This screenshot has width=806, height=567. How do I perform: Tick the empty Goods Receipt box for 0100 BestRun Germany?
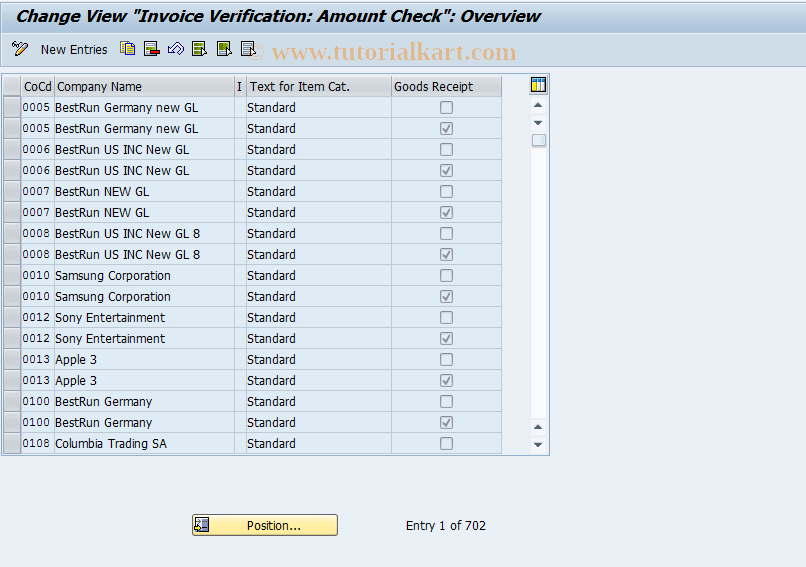click(446, 401)
